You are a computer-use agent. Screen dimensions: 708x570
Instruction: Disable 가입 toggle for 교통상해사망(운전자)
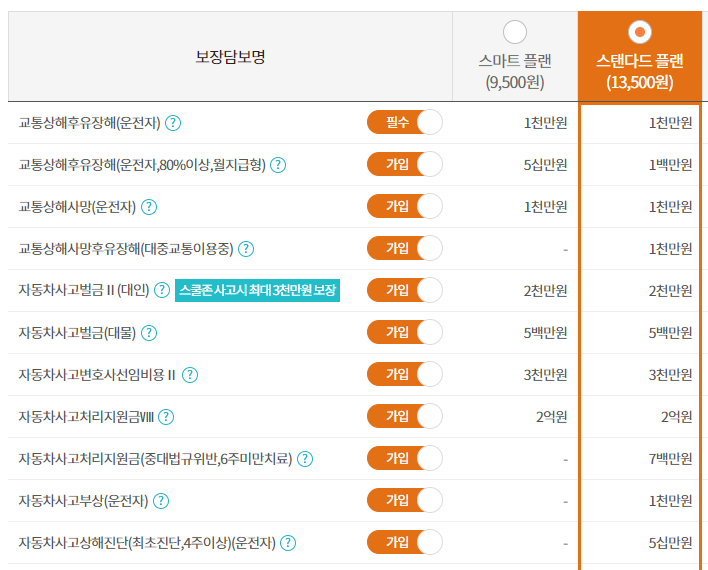coord(405,207)
